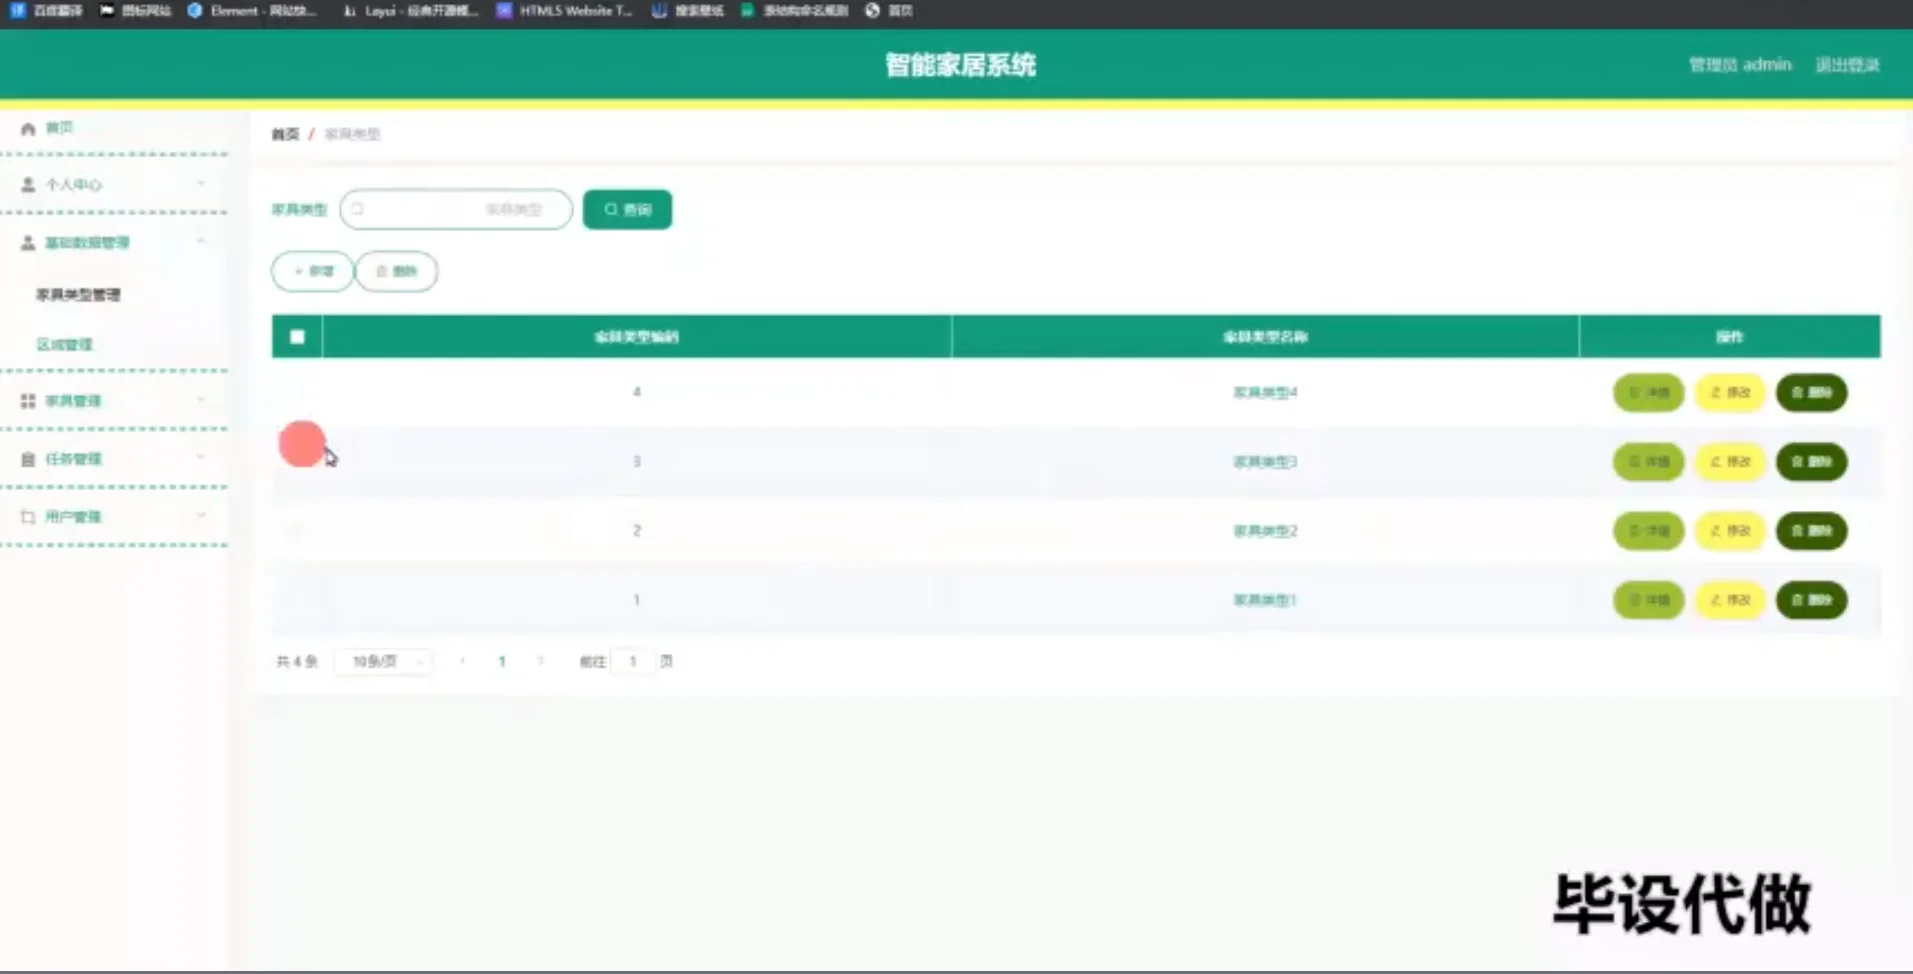
Task: Check the row checkbox for 家具类型1
Action: click(296, 600)
